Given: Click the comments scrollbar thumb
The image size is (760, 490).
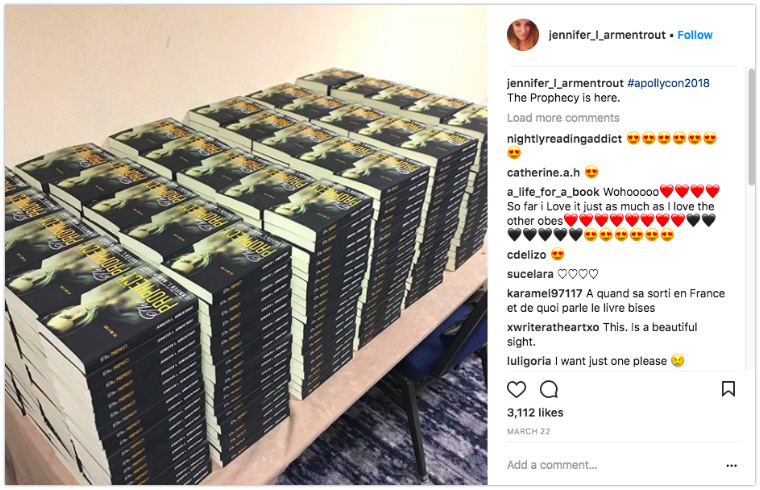Looking at the screenshot, I should point(751,127).
